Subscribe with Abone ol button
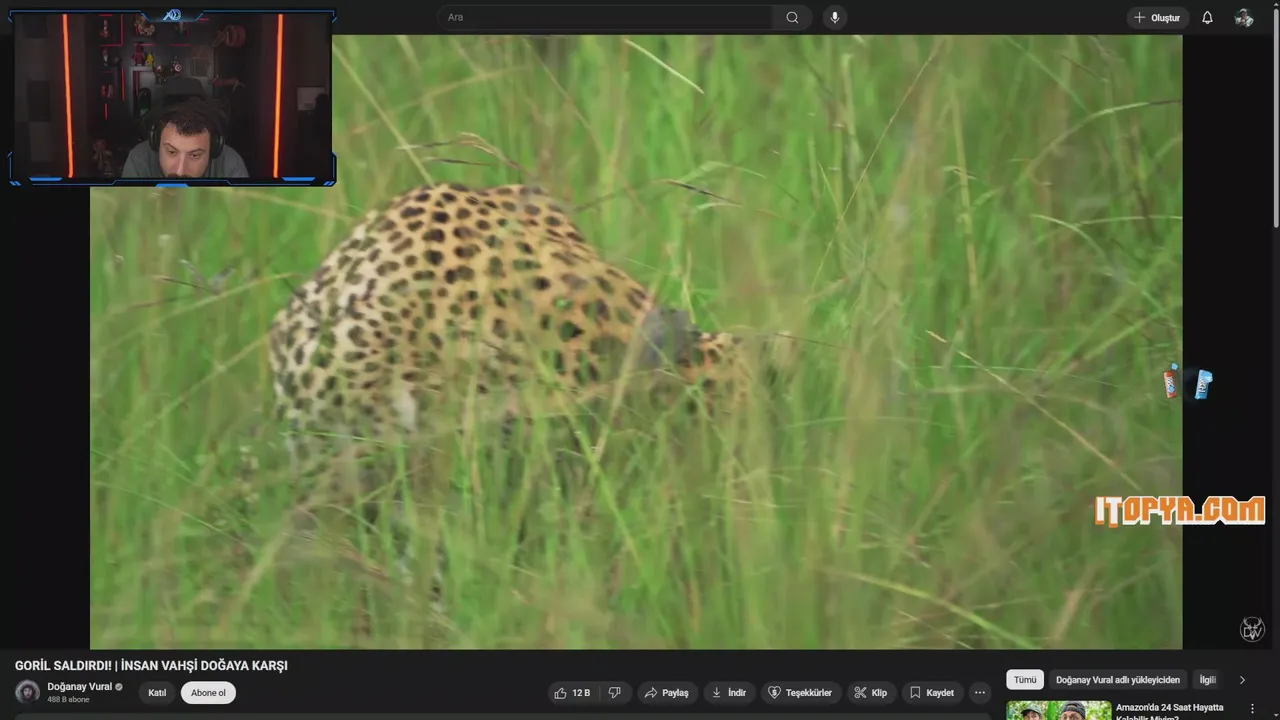This screenshot has height=720, width=1280. tap(208, 693)
